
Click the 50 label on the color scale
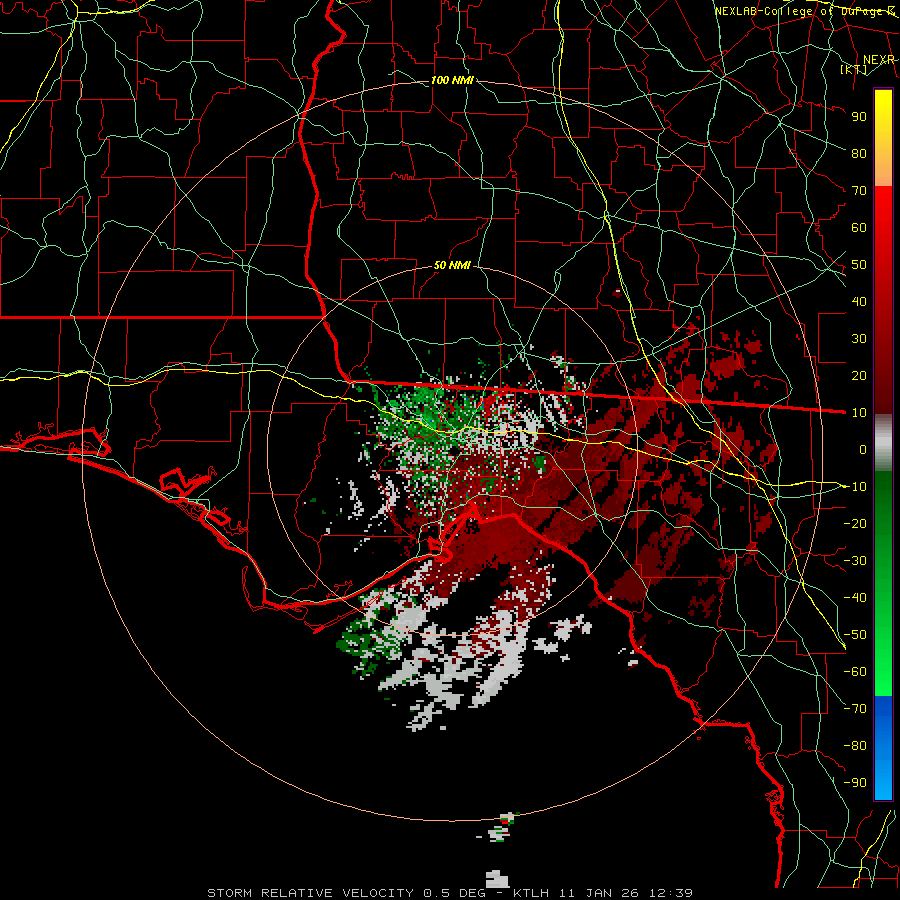[859, 265]
